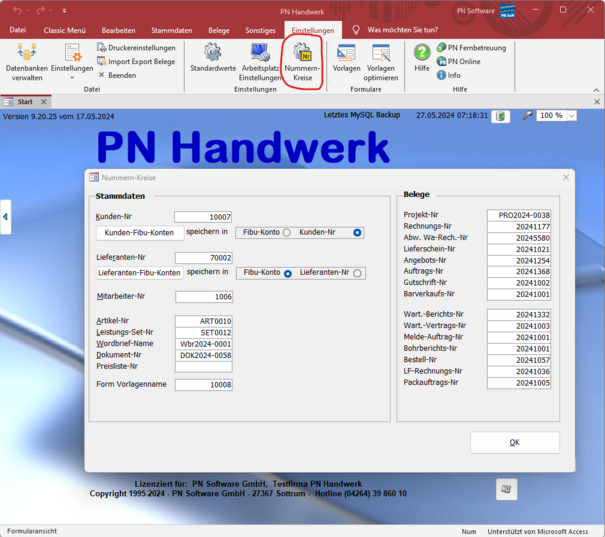Image resolution: width=605 pixels, height=537 pixels.
Task: Click the Auftrags-Nr field 20241368
Action: coord(519,272)
